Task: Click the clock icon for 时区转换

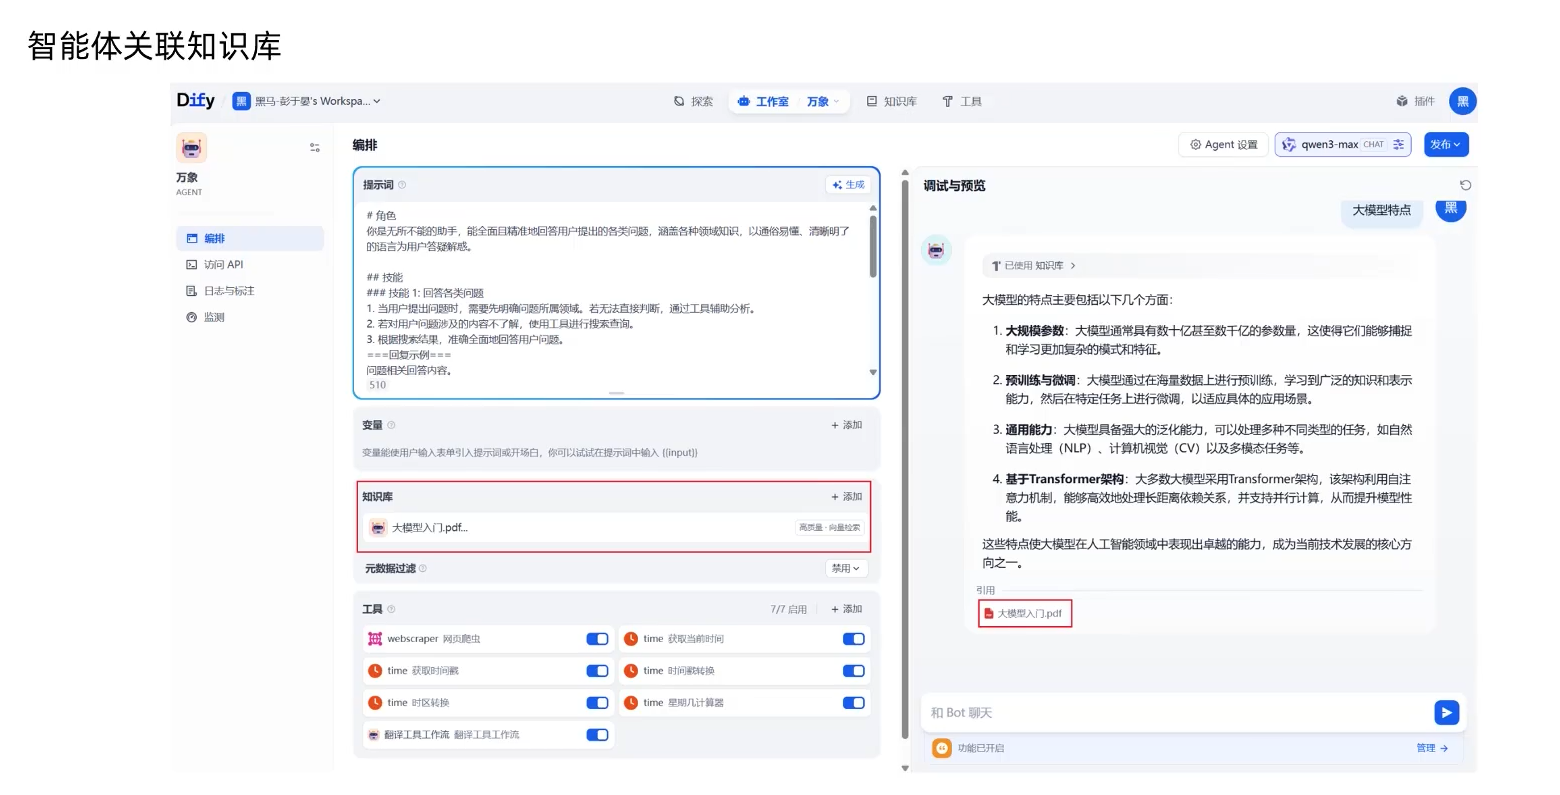Action: click(x=375, y=703)
